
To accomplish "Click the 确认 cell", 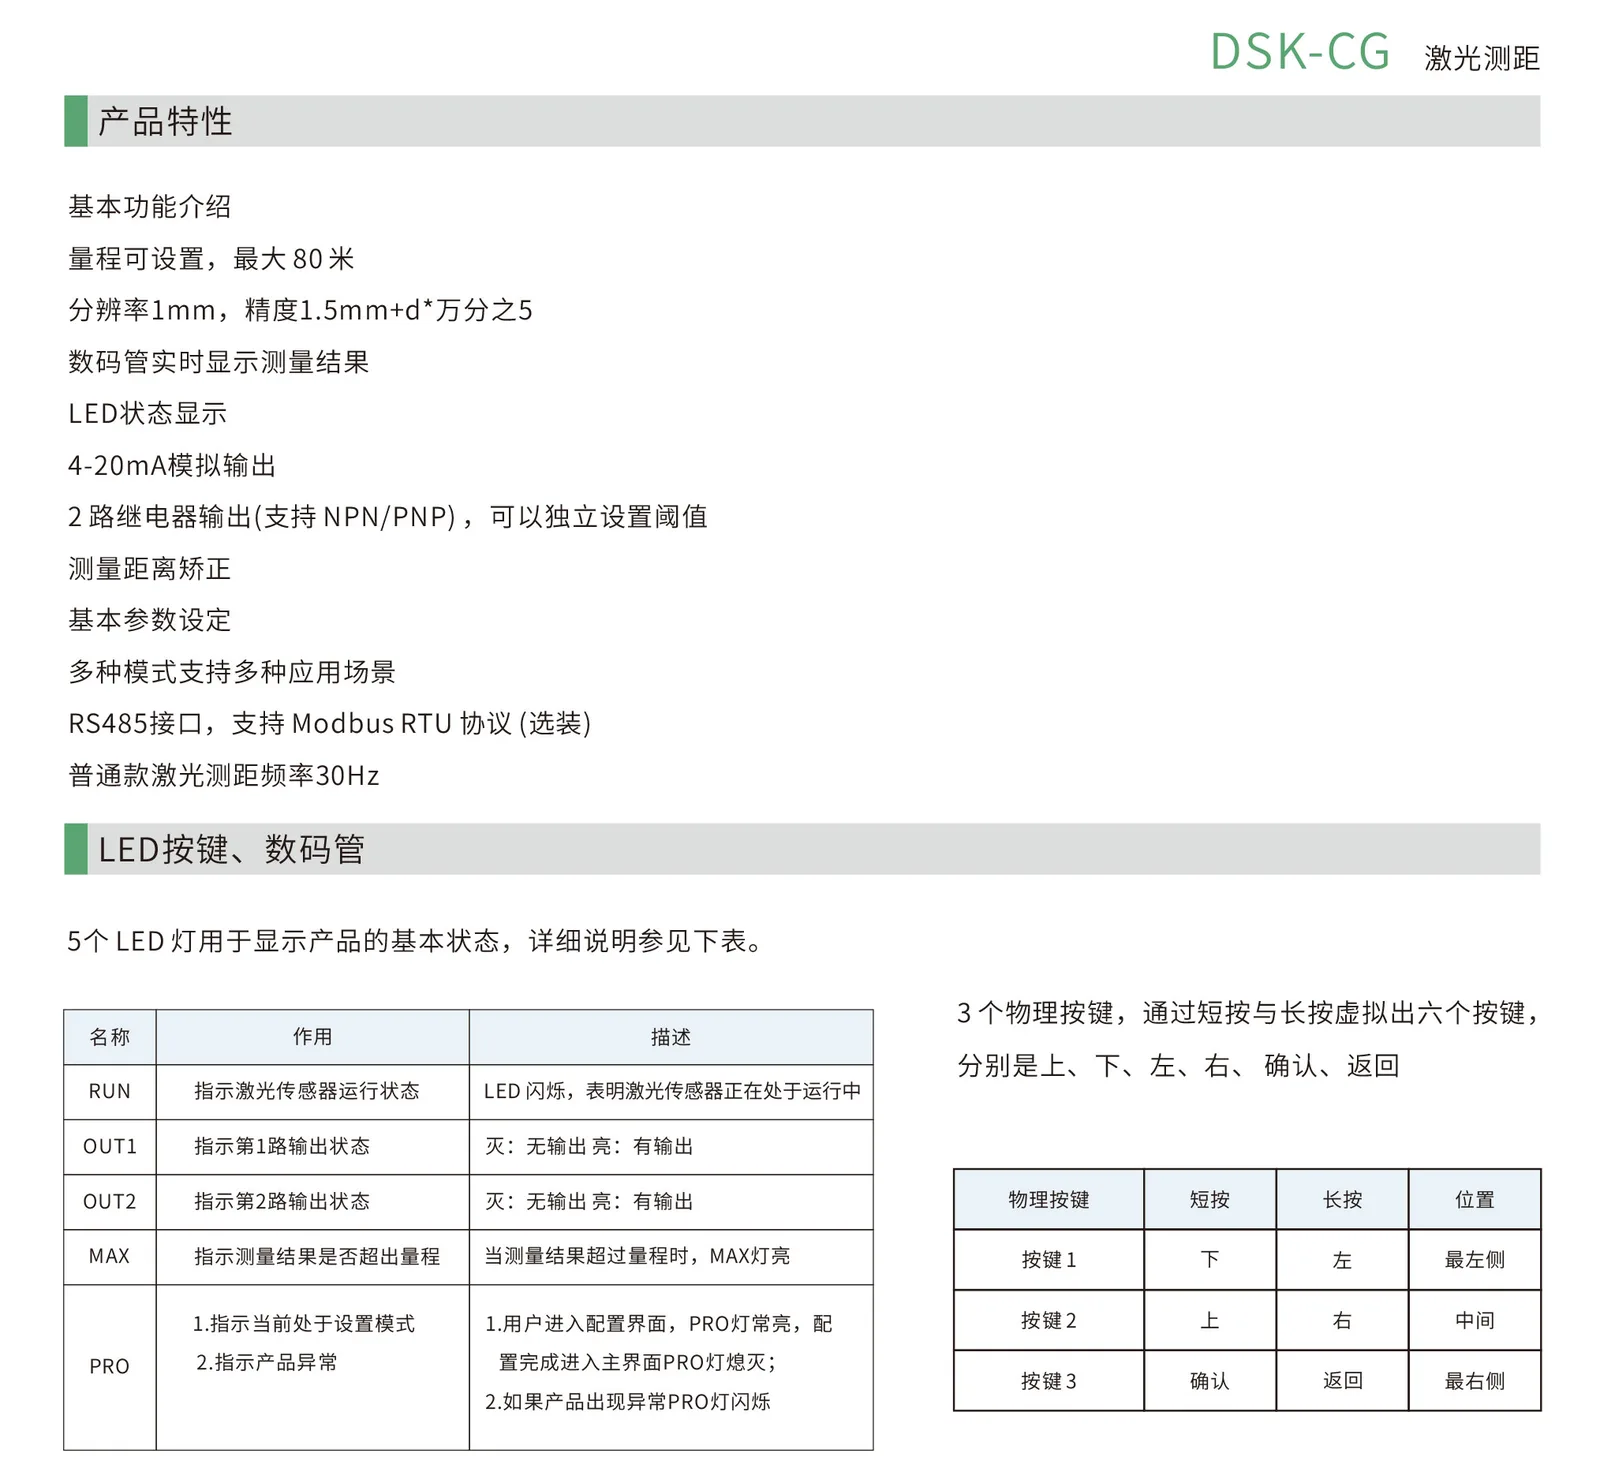I will coord(1210,1381).
